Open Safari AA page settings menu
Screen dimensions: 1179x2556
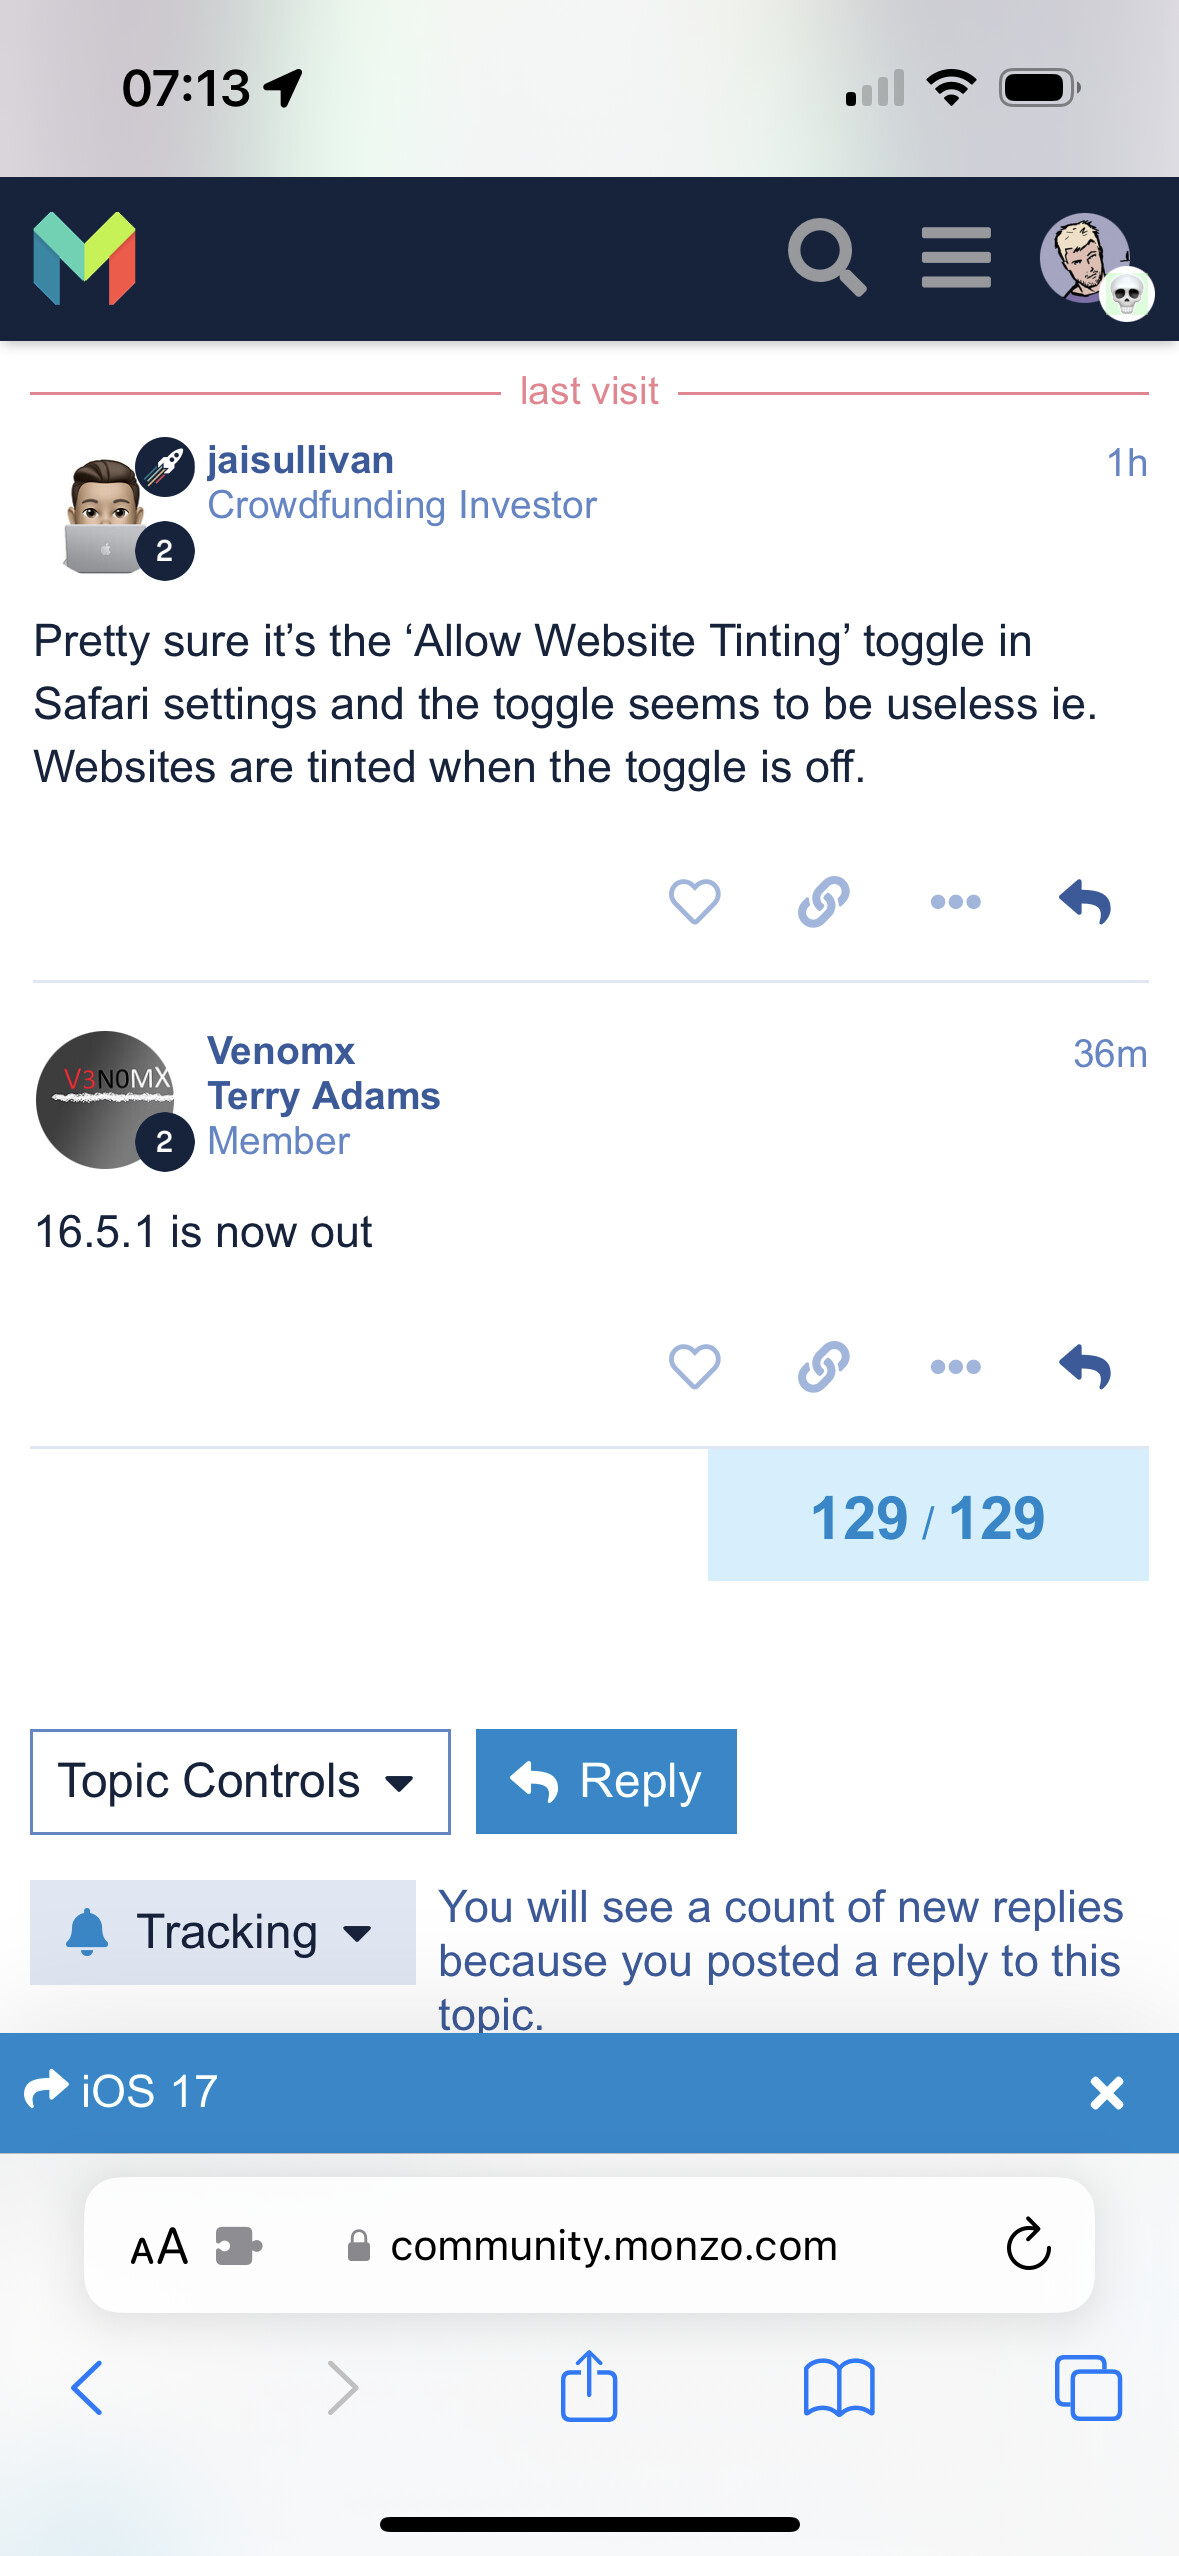click(x=159, y=2247)
